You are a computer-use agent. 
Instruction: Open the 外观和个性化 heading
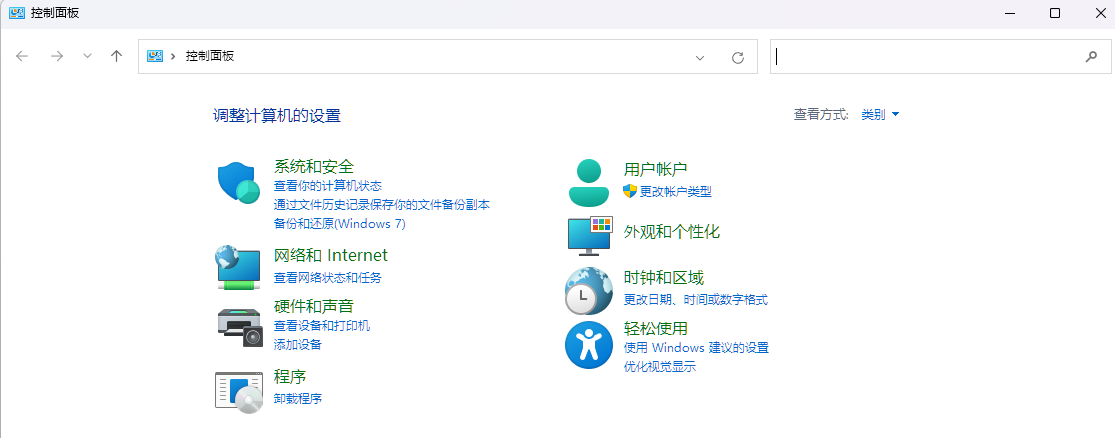pos(672,232)
